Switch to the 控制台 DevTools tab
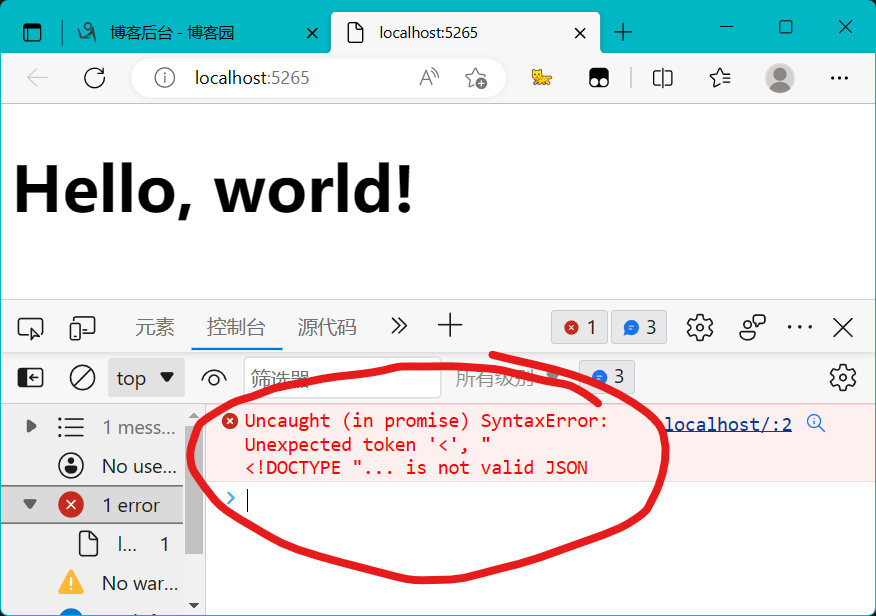 [236, 327]
